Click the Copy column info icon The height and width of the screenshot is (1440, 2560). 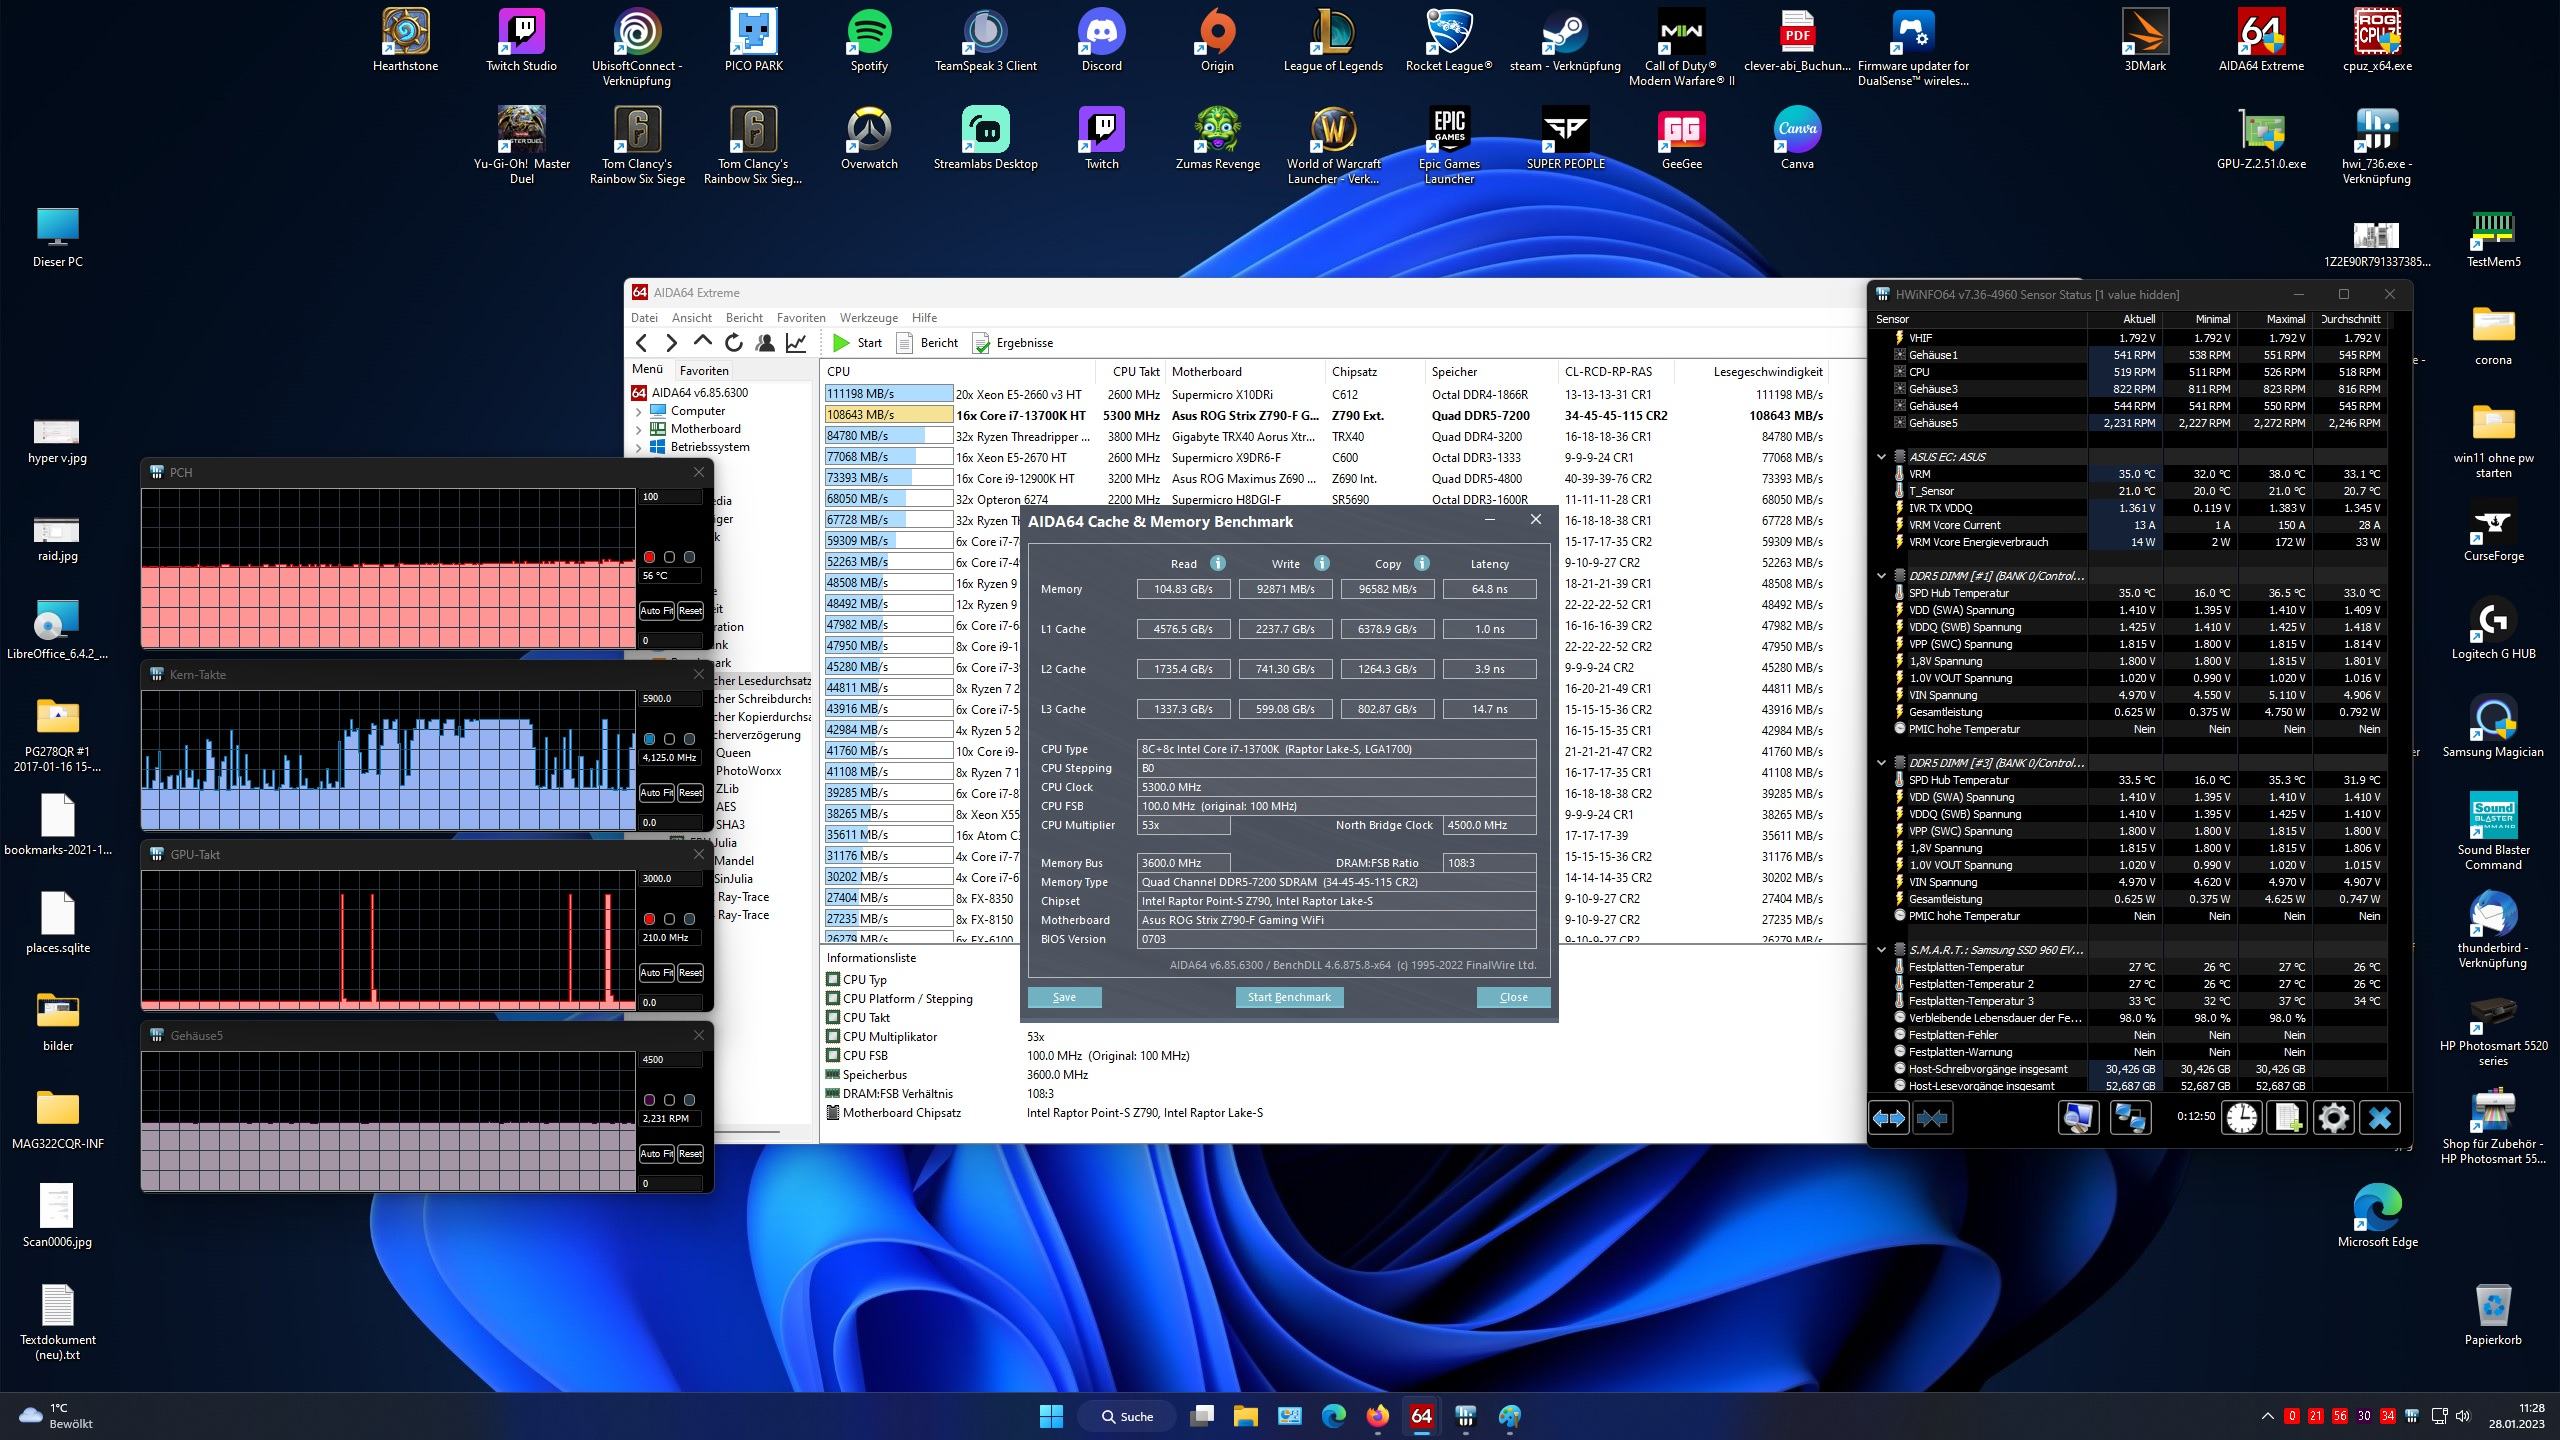[x=1421, y=563]
